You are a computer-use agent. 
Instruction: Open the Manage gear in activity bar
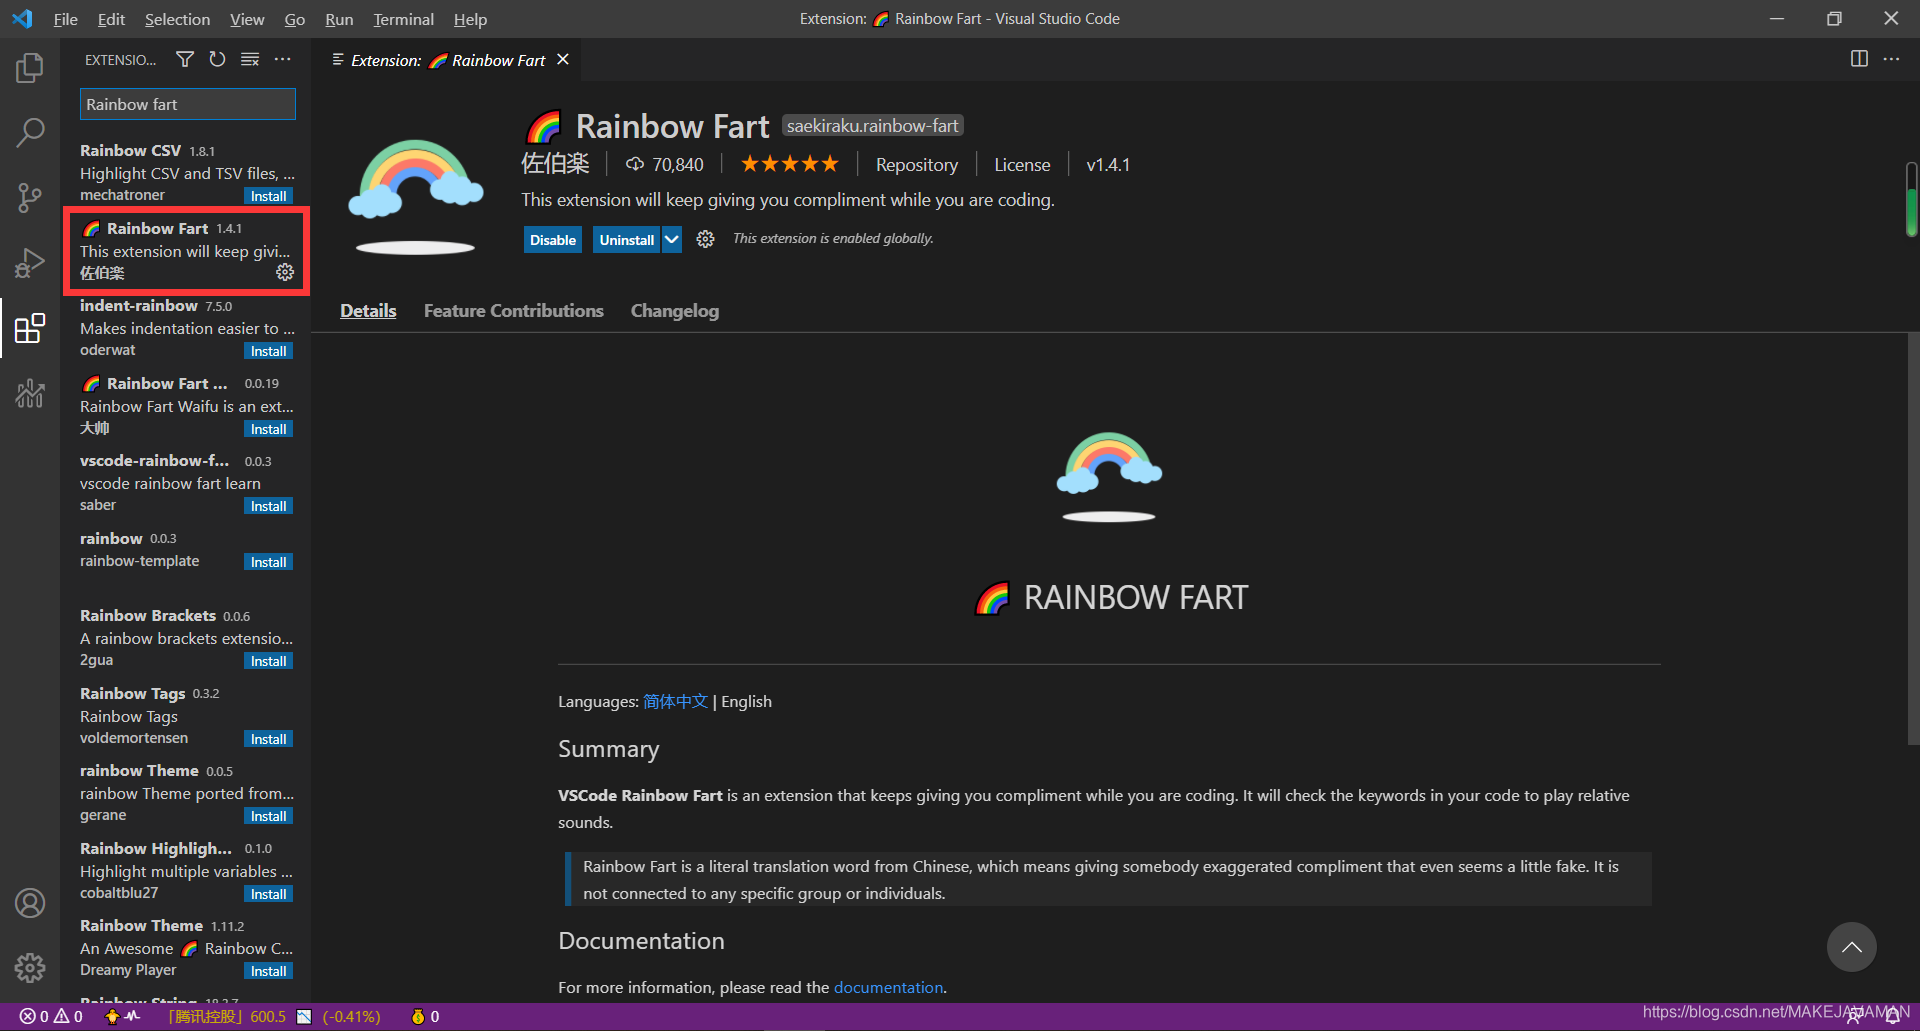click(x=30, y=967)
